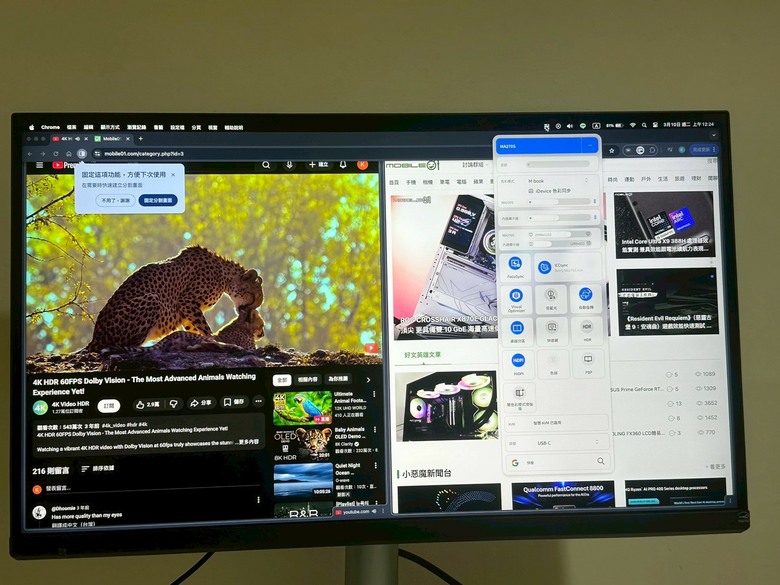
Task: Open Ultimate Animal Footage macaw thumbnail
Action: 302,407
